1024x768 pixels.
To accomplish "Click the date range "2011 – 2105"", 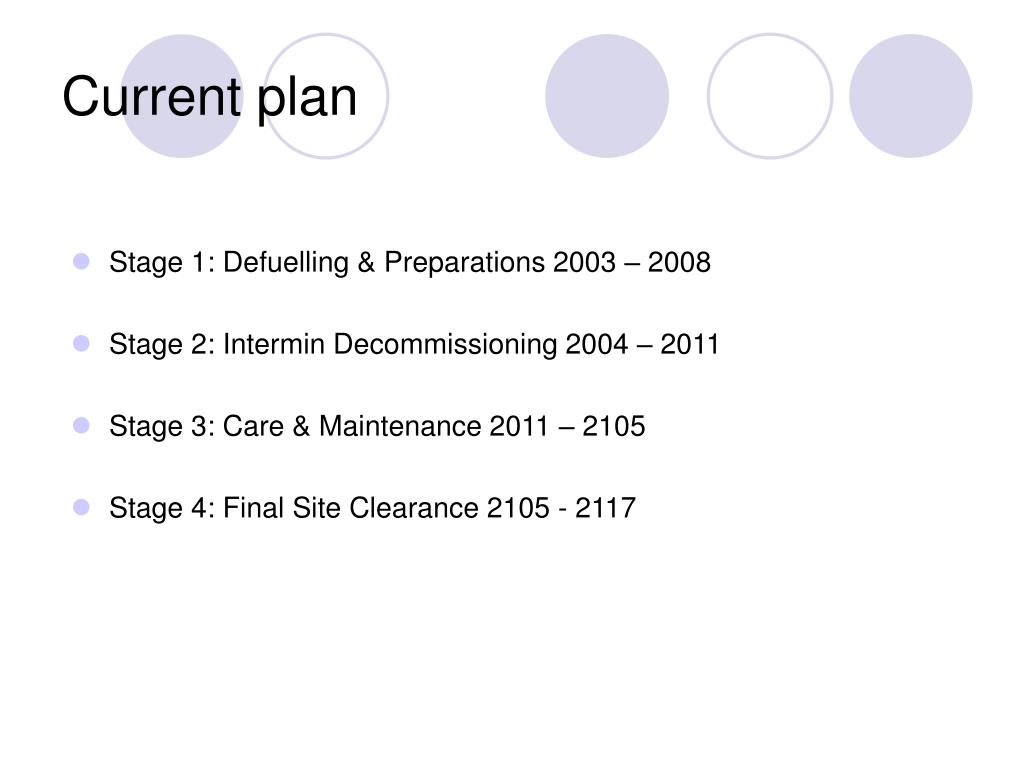I will (x=567, y=426).
